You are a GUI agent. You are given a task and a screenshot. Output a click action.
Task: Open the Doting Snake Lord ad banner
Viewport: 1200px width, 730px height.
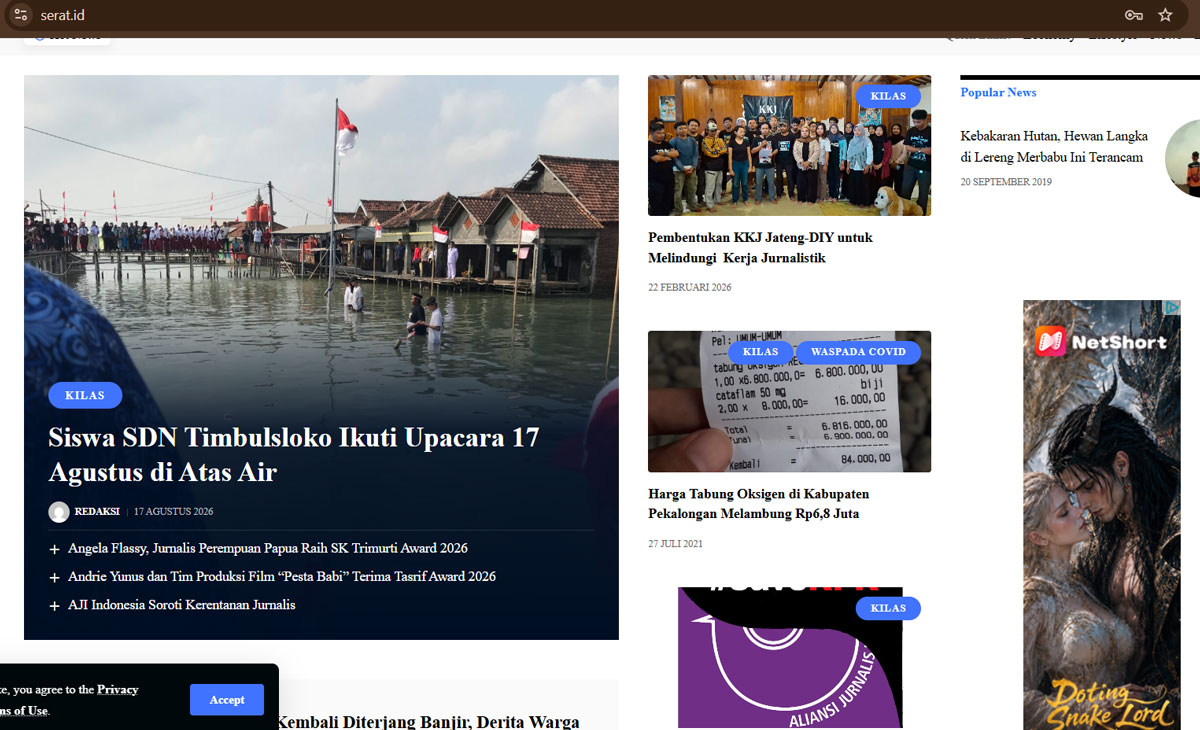pyautogui.click(x=1102, y=515)
